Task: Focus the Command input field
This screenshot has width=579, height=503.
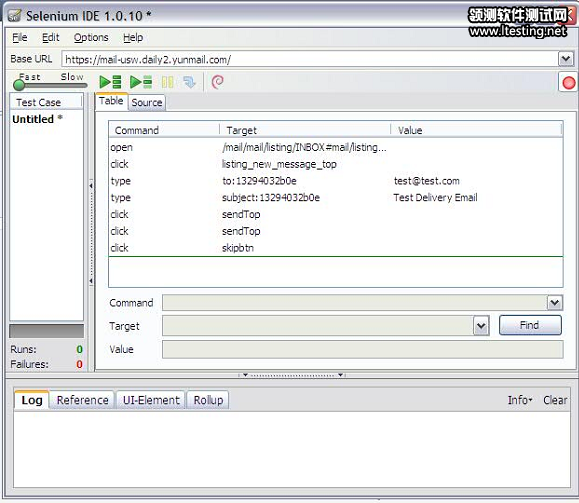Action: coord(354,303)
